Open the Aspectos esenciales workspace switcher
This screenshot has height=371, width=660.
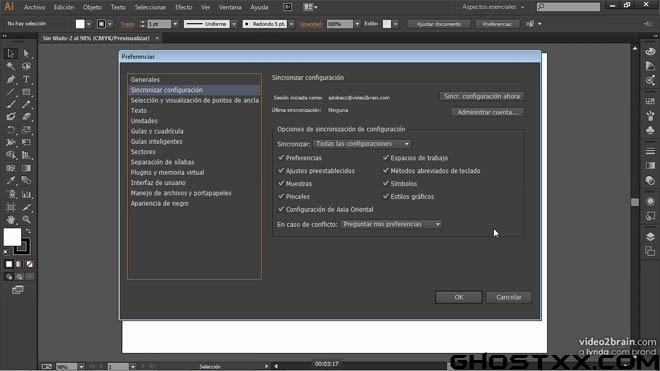click(x=493, y=7)
